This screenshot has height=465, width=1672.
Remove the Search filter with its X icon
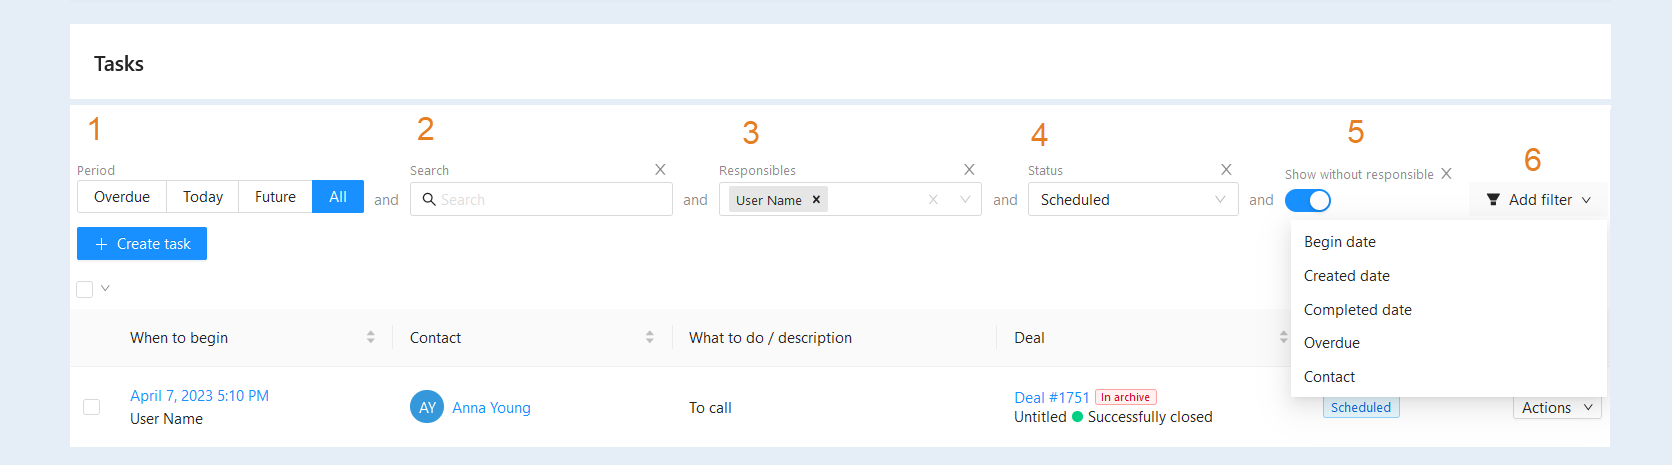click(x=660, y=170)
